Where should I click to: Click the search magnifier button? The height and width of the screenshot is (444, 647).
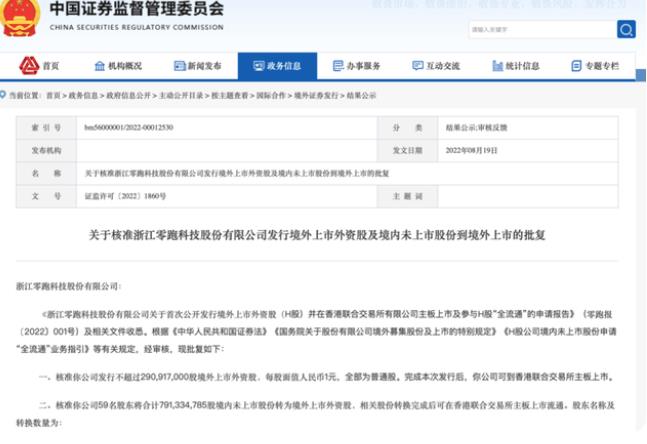tap(626, 29)
